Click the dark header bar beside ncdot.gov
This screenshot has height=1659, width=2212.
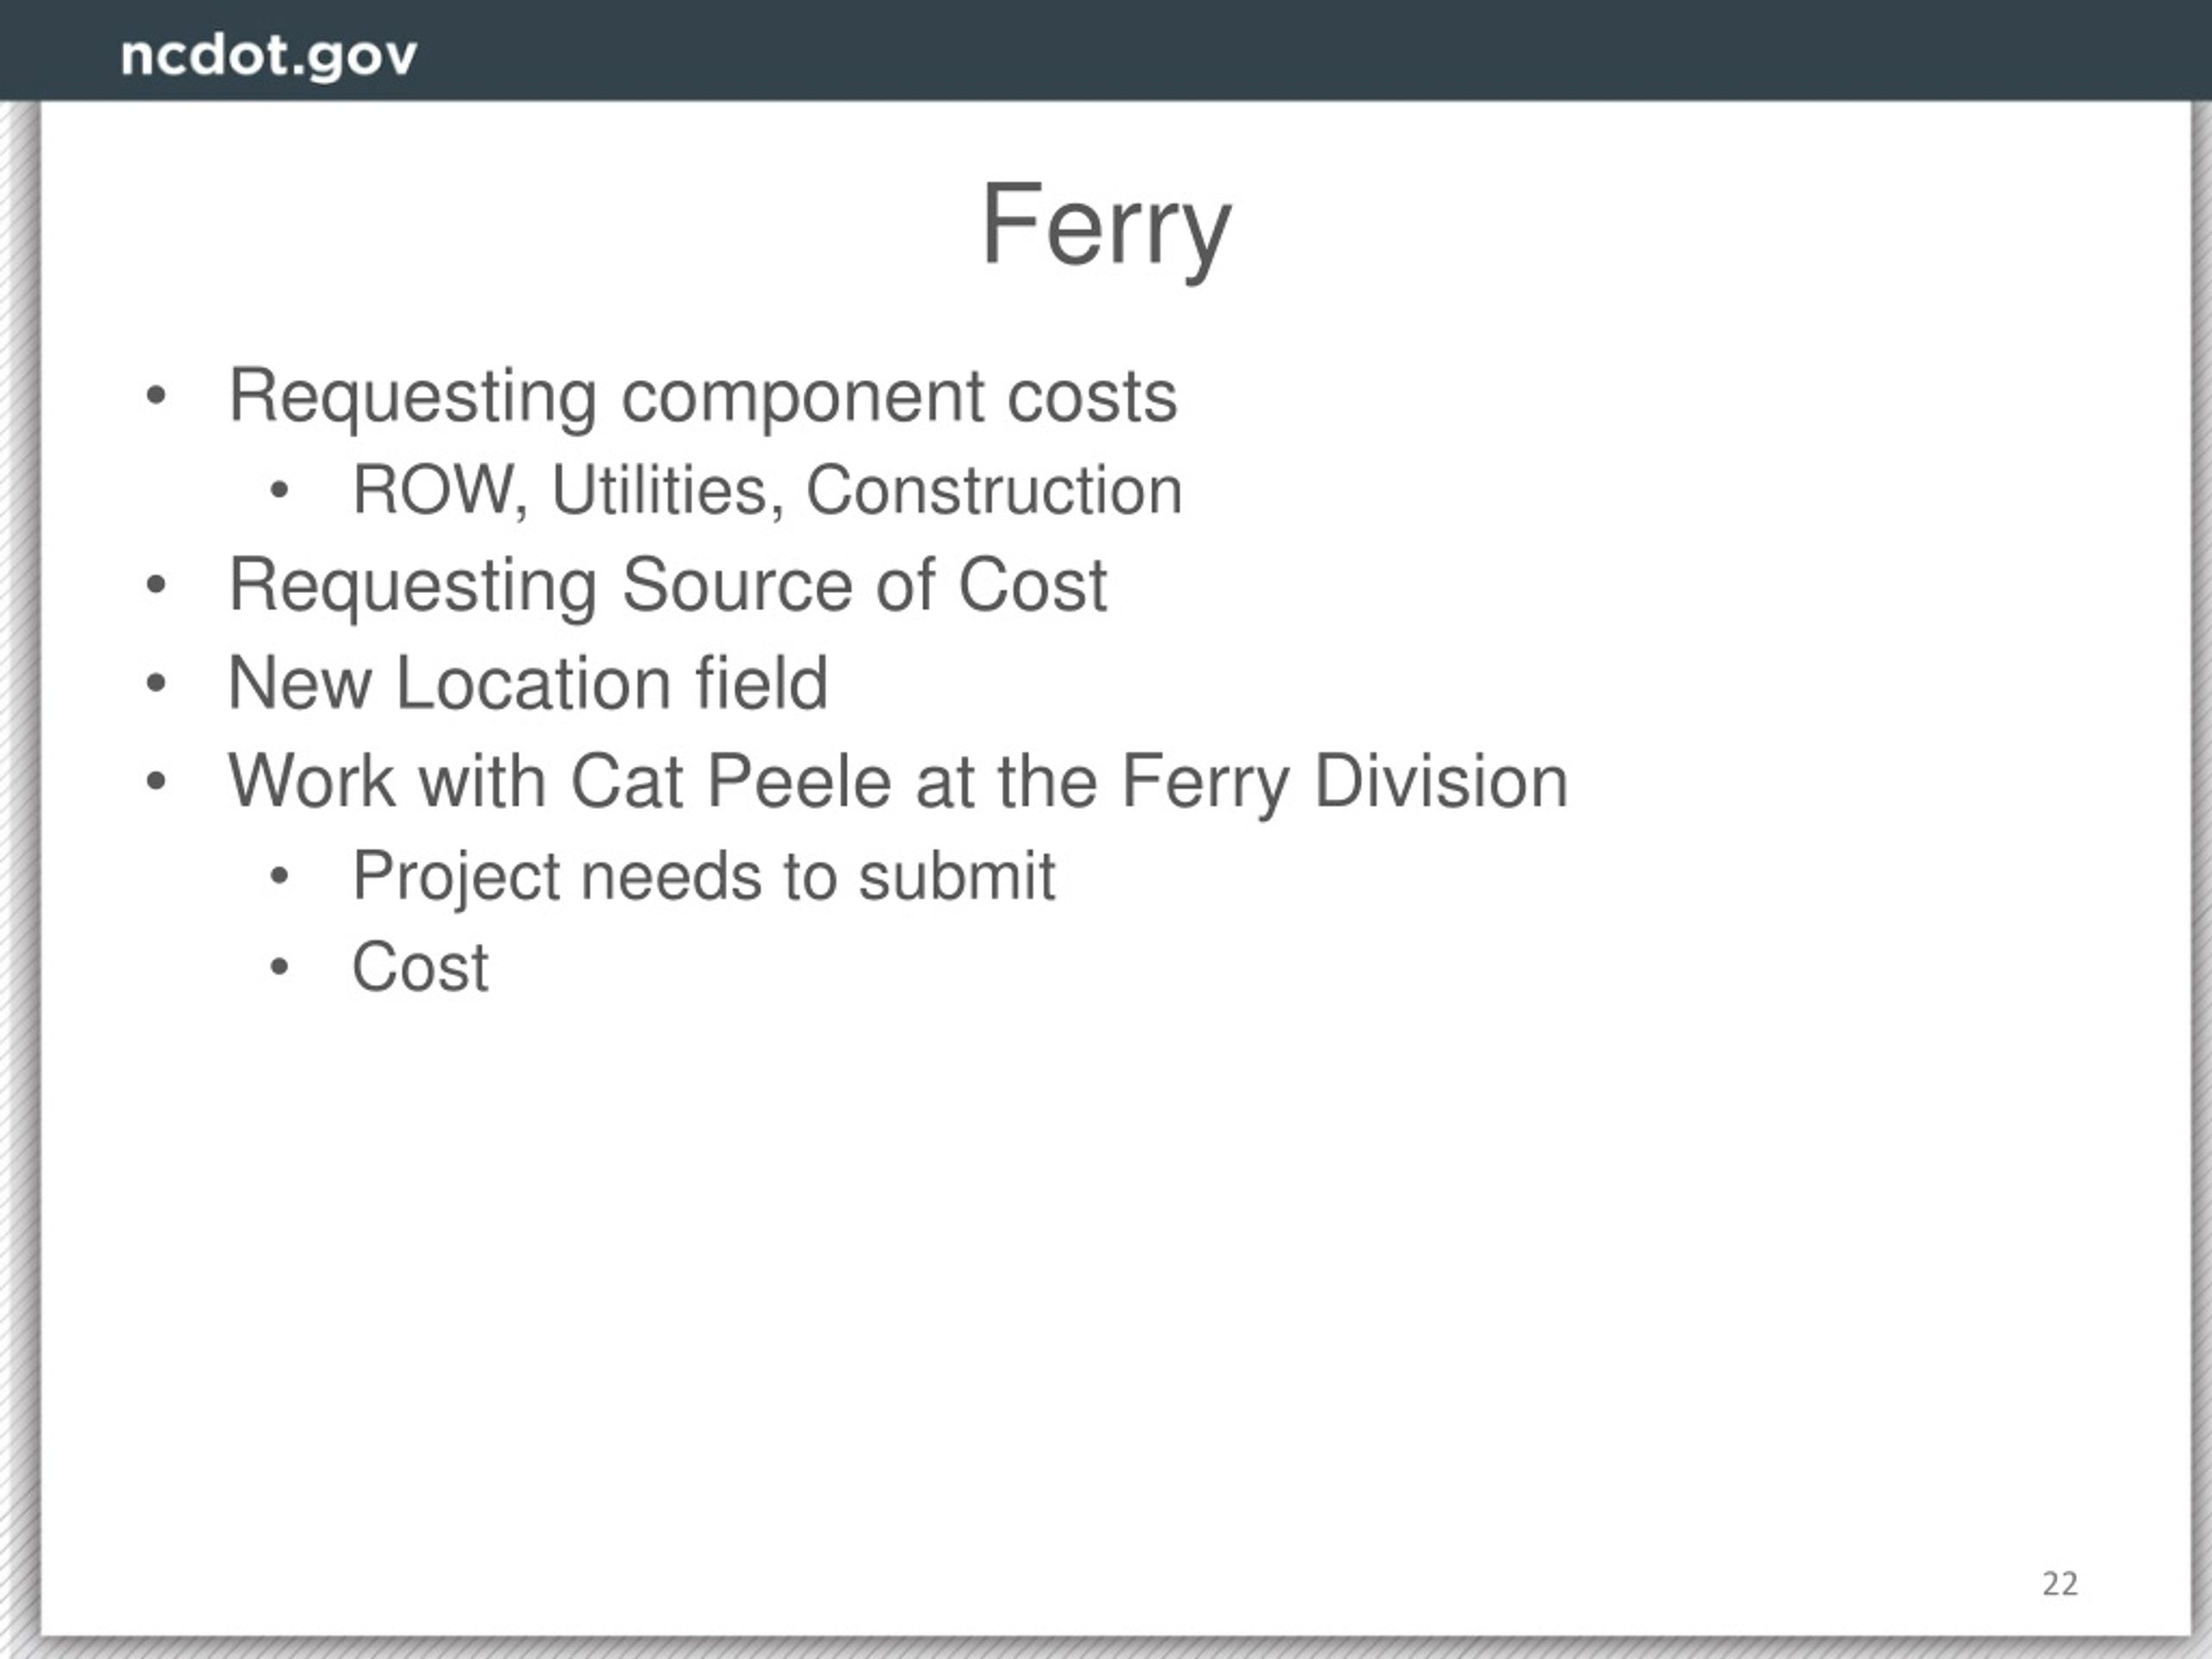coord(1300,50)
